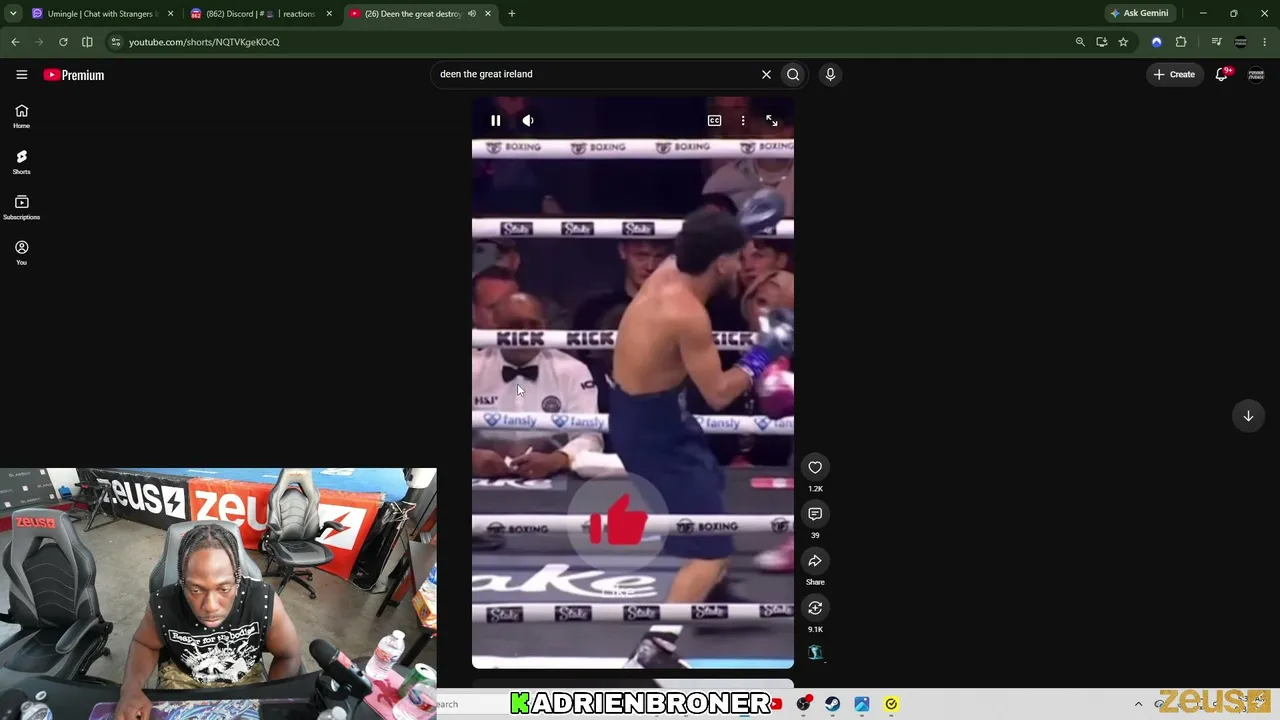The height and width of the screenshot is (720, 1280).
Task: Reload the current page
Action: pyautogui.click(x=63, y=42)
